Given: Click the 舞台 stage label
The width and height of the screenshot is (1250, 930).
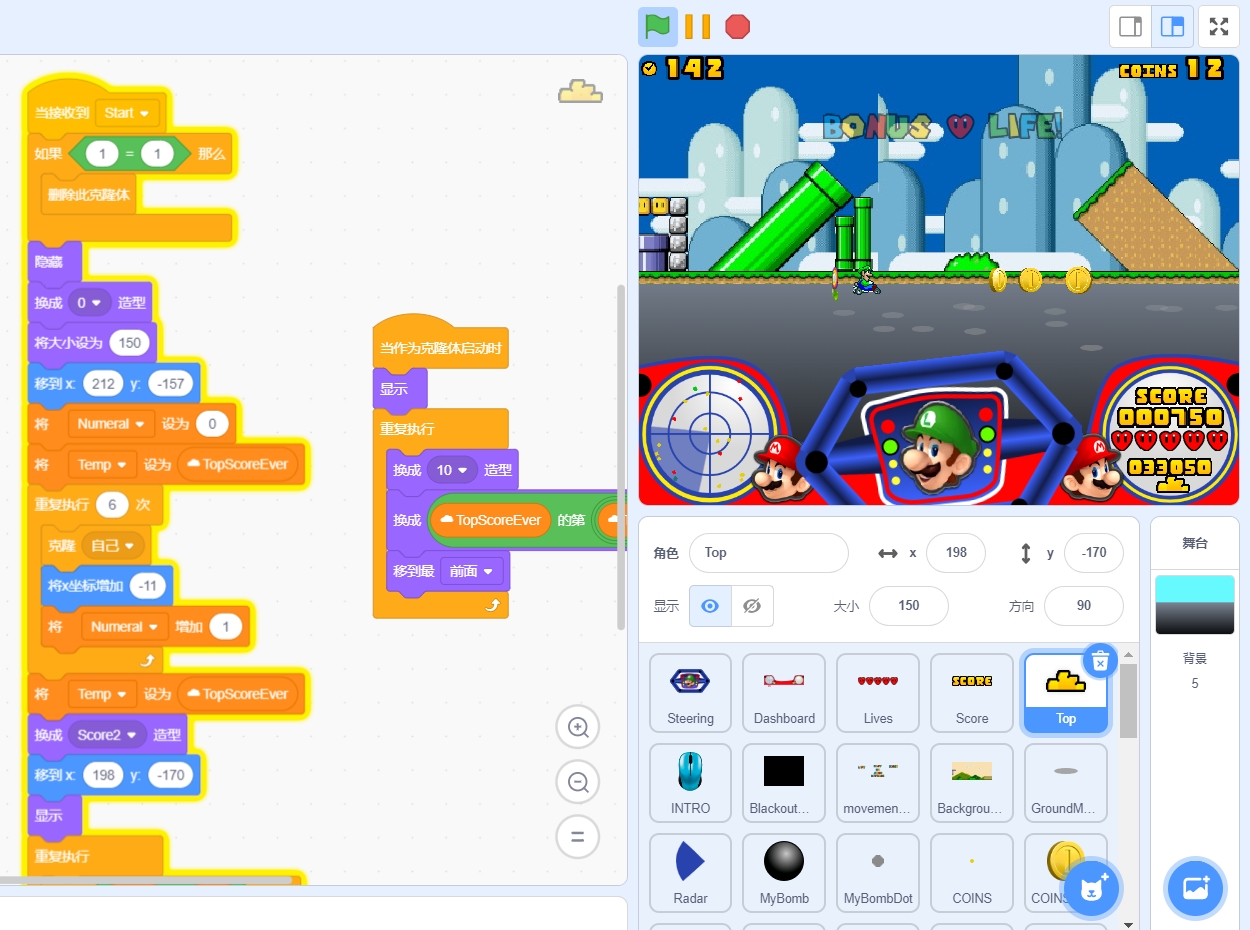Looking at the screenshot, I should (x=1194, y=543).
